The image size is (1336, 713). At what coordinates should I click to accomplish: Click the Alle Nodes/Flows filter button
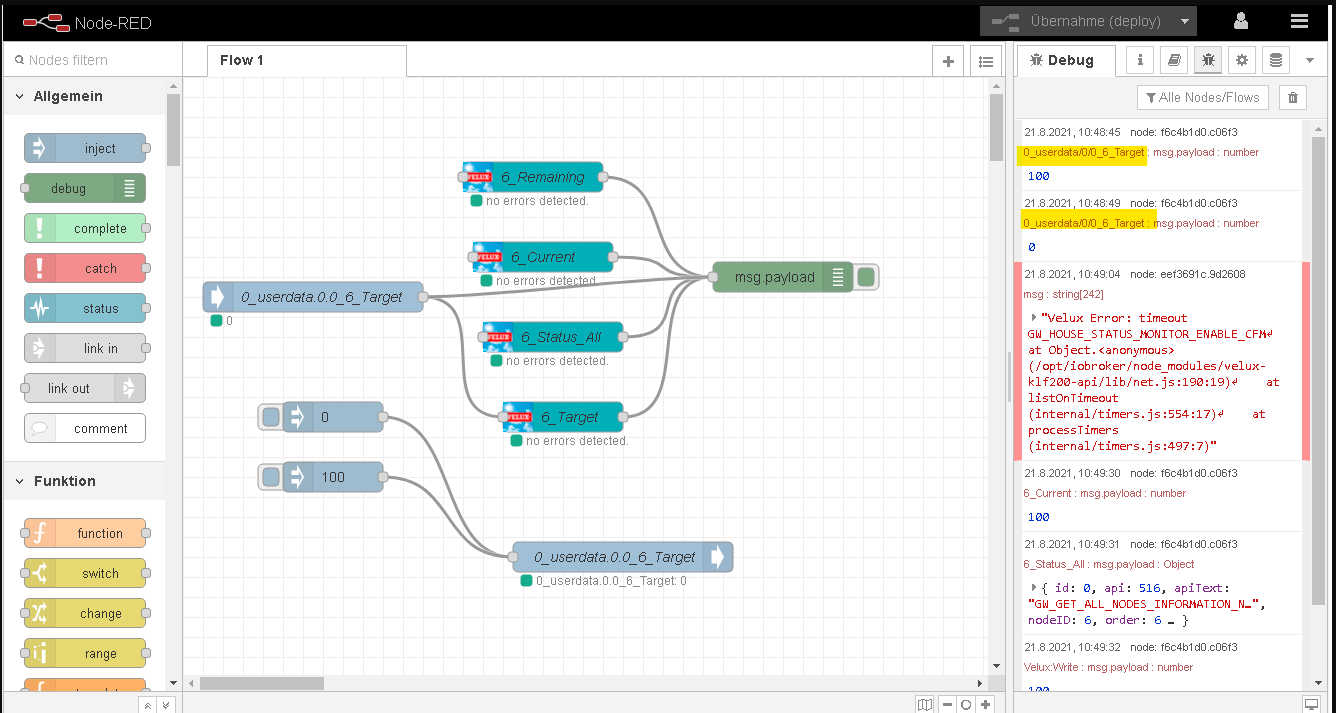coord(1203,97)
